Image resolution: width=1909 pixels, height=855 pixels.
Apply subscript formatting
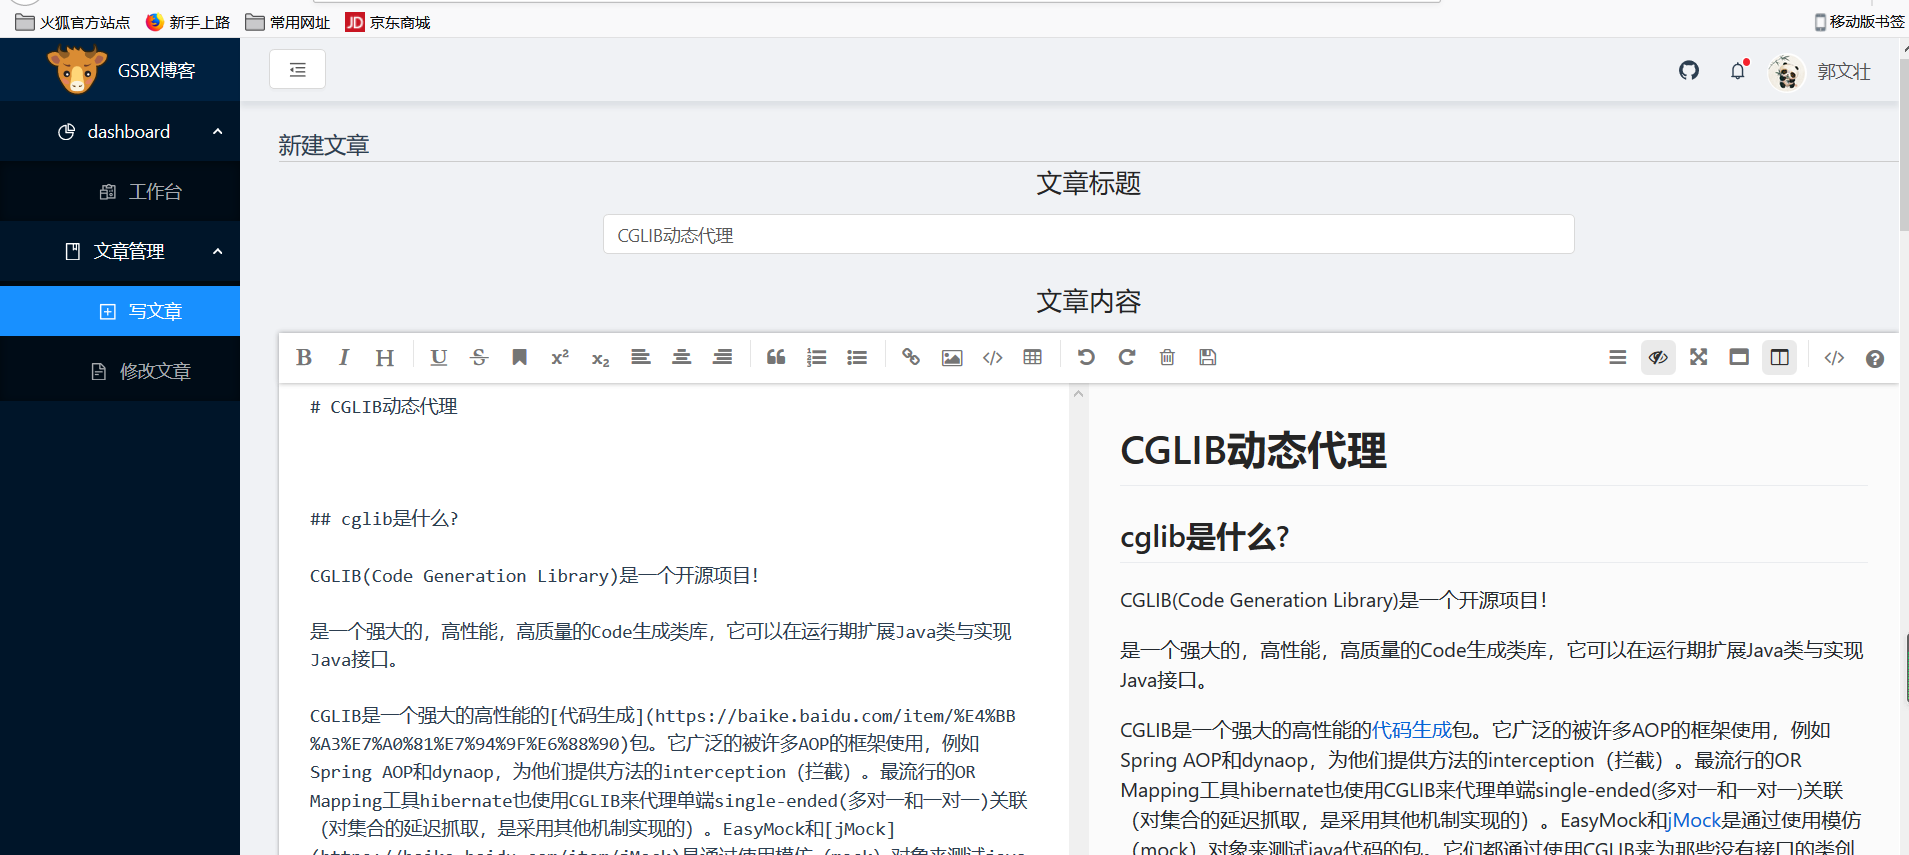point(600,358)
